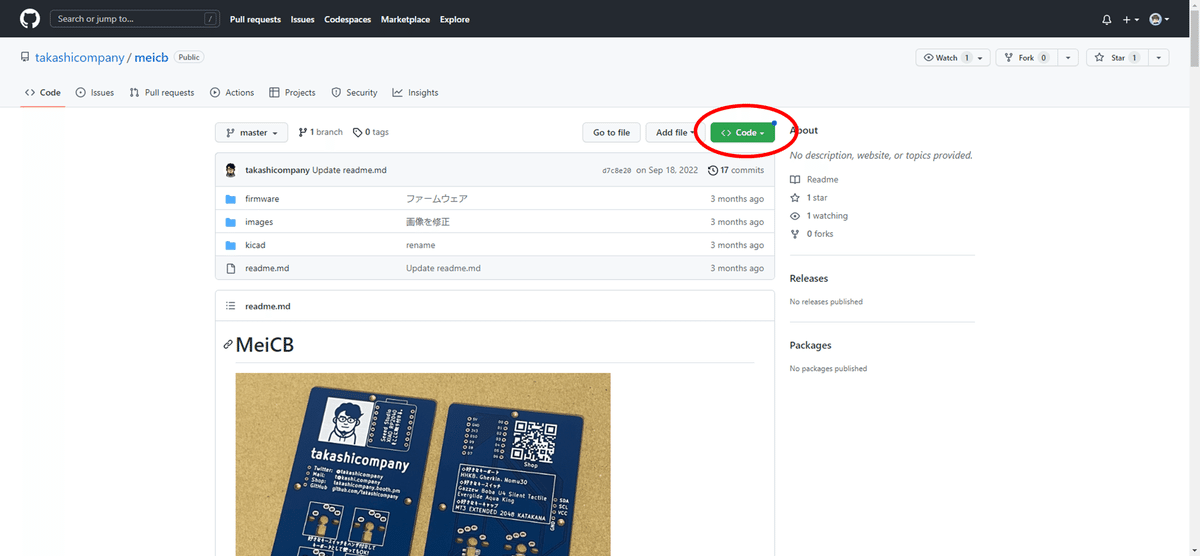This screenshot has height=556, width=1200.
Task: Open the kicad folder name
Action: click(x=255, y=245)
